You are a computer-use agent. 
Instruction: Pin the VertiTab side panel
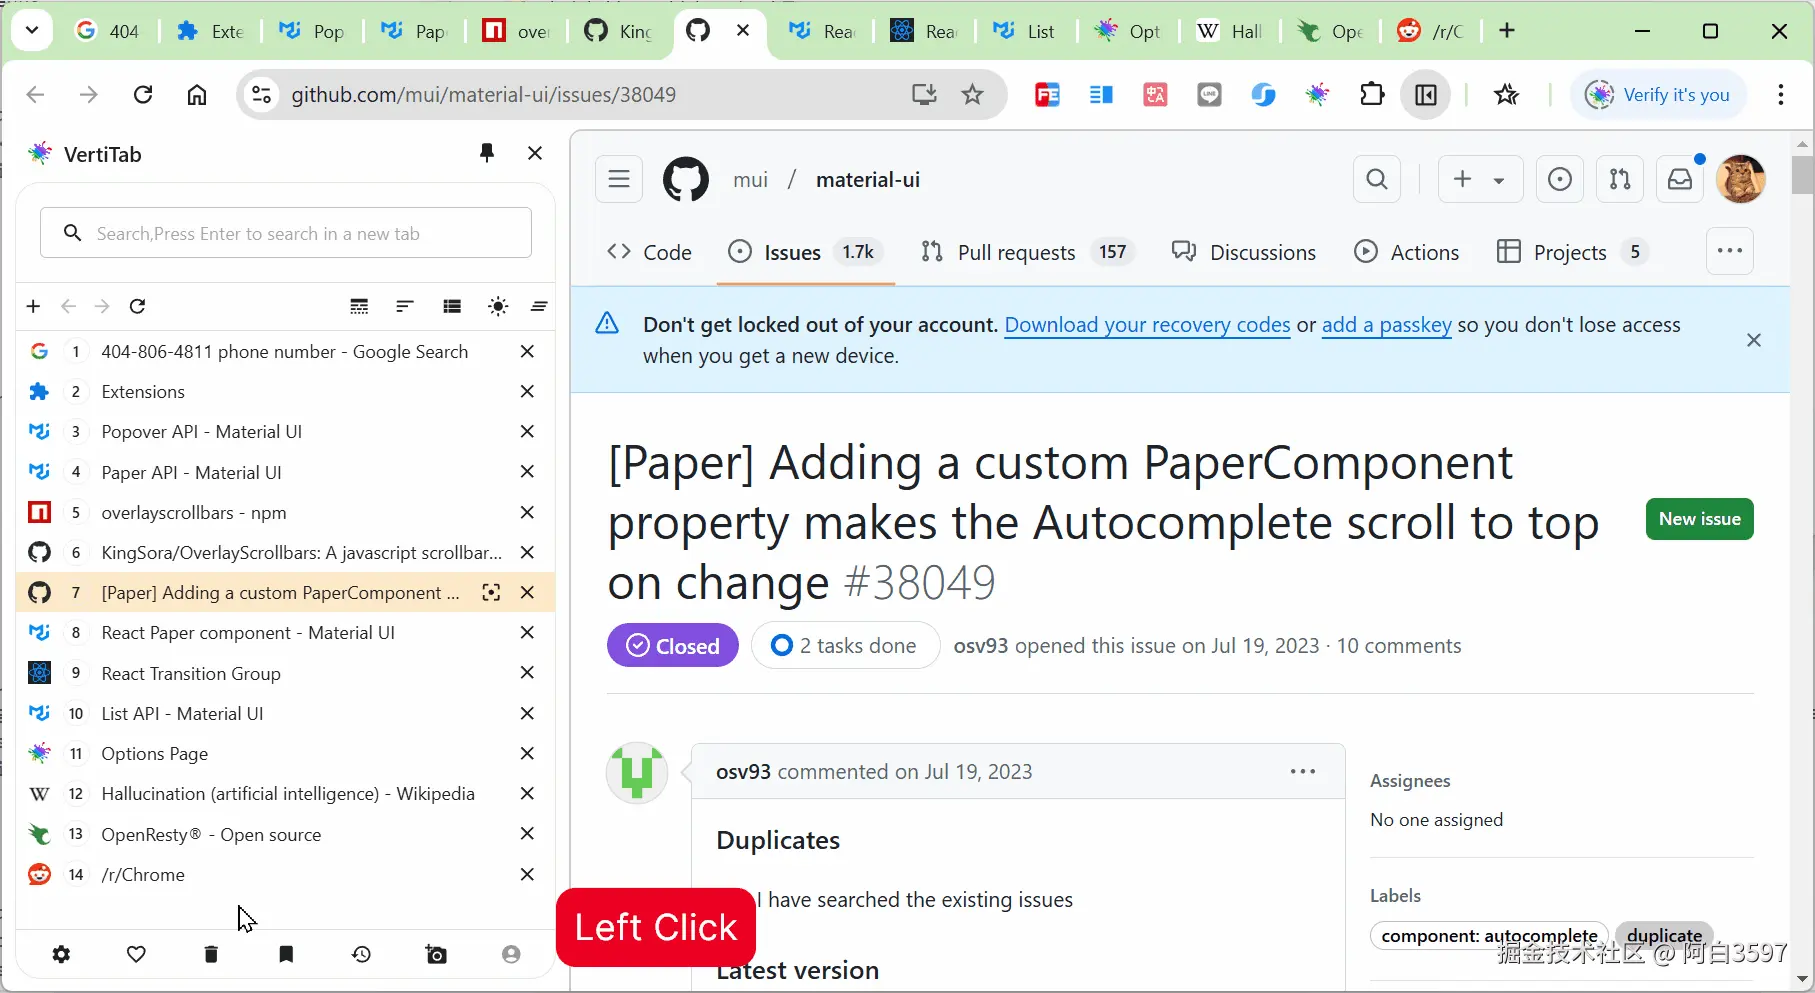point(487,153)
